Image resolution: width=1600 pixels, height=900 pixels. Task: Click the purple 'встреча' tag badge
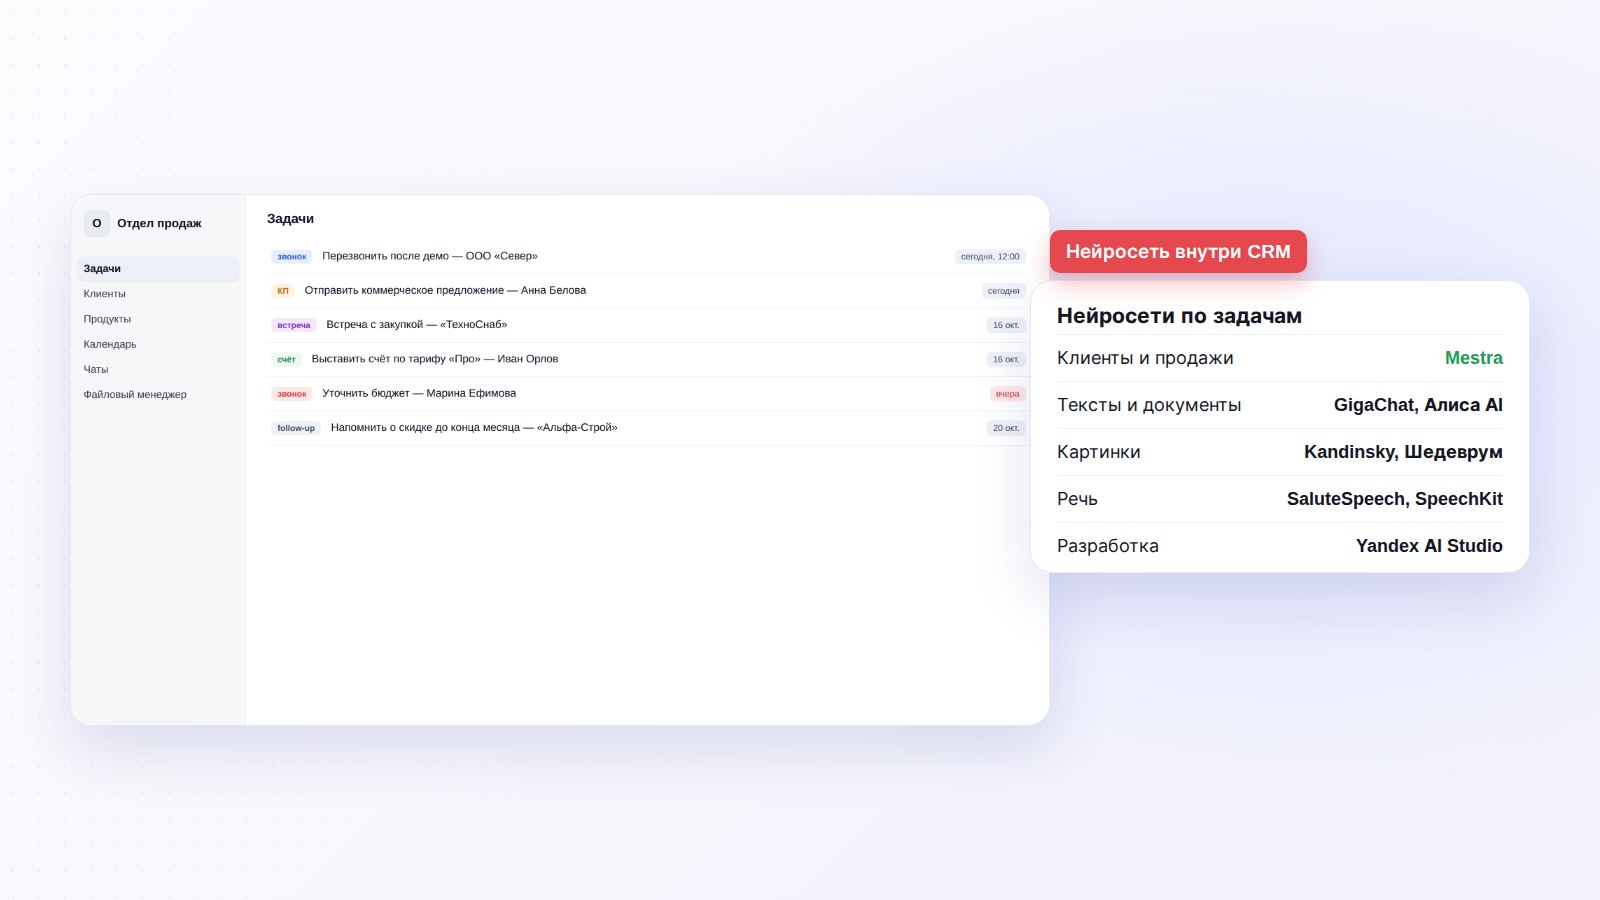294,325
